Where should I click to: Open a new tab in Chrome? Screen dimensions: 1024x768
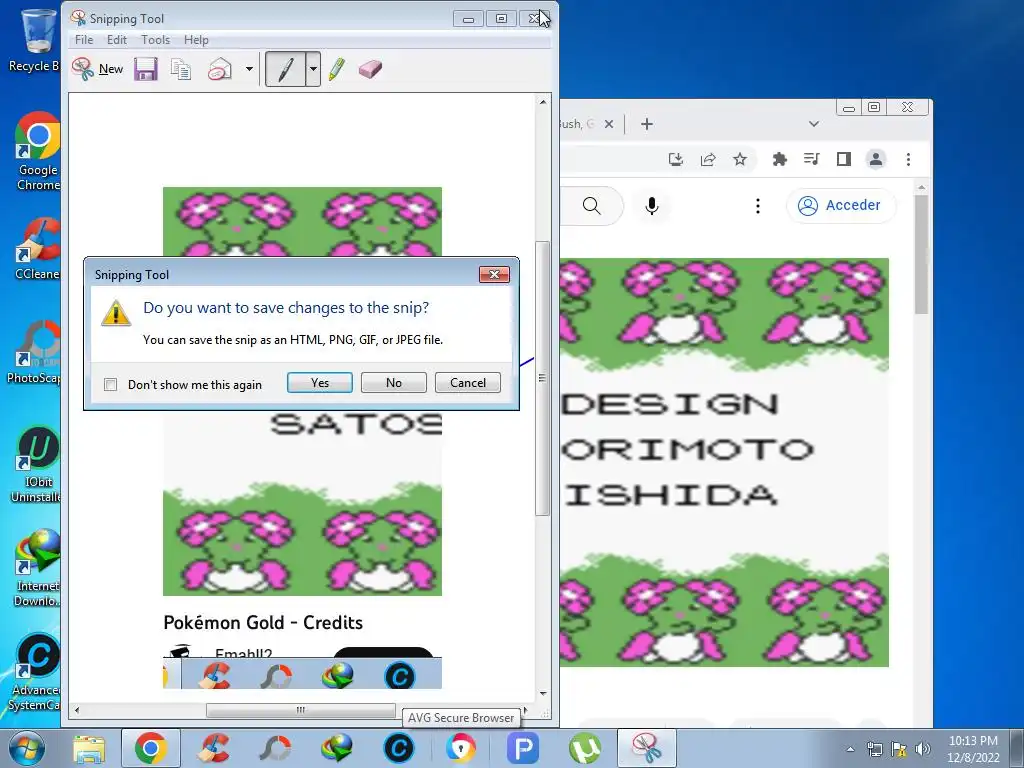(x=647, y=124)
